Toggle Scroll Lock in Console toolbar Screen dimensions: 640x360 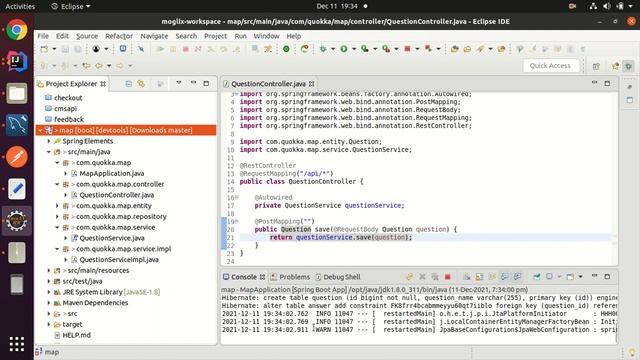(479, 277)
